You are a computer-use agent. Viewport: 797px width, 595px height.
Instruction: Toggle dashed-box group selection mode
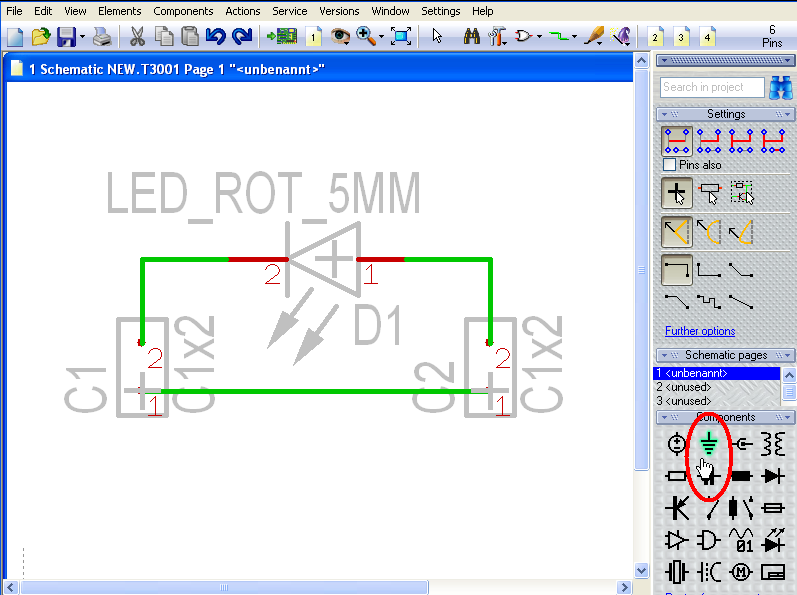742,193
